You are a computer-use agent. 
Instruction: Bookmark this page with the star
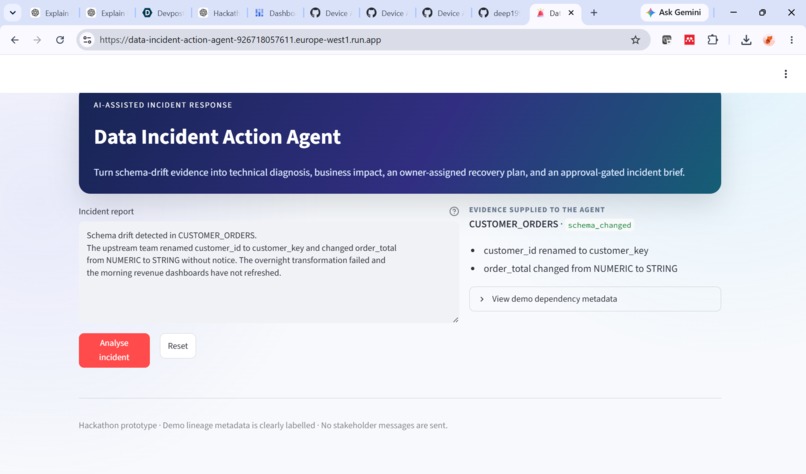point(635,40)
